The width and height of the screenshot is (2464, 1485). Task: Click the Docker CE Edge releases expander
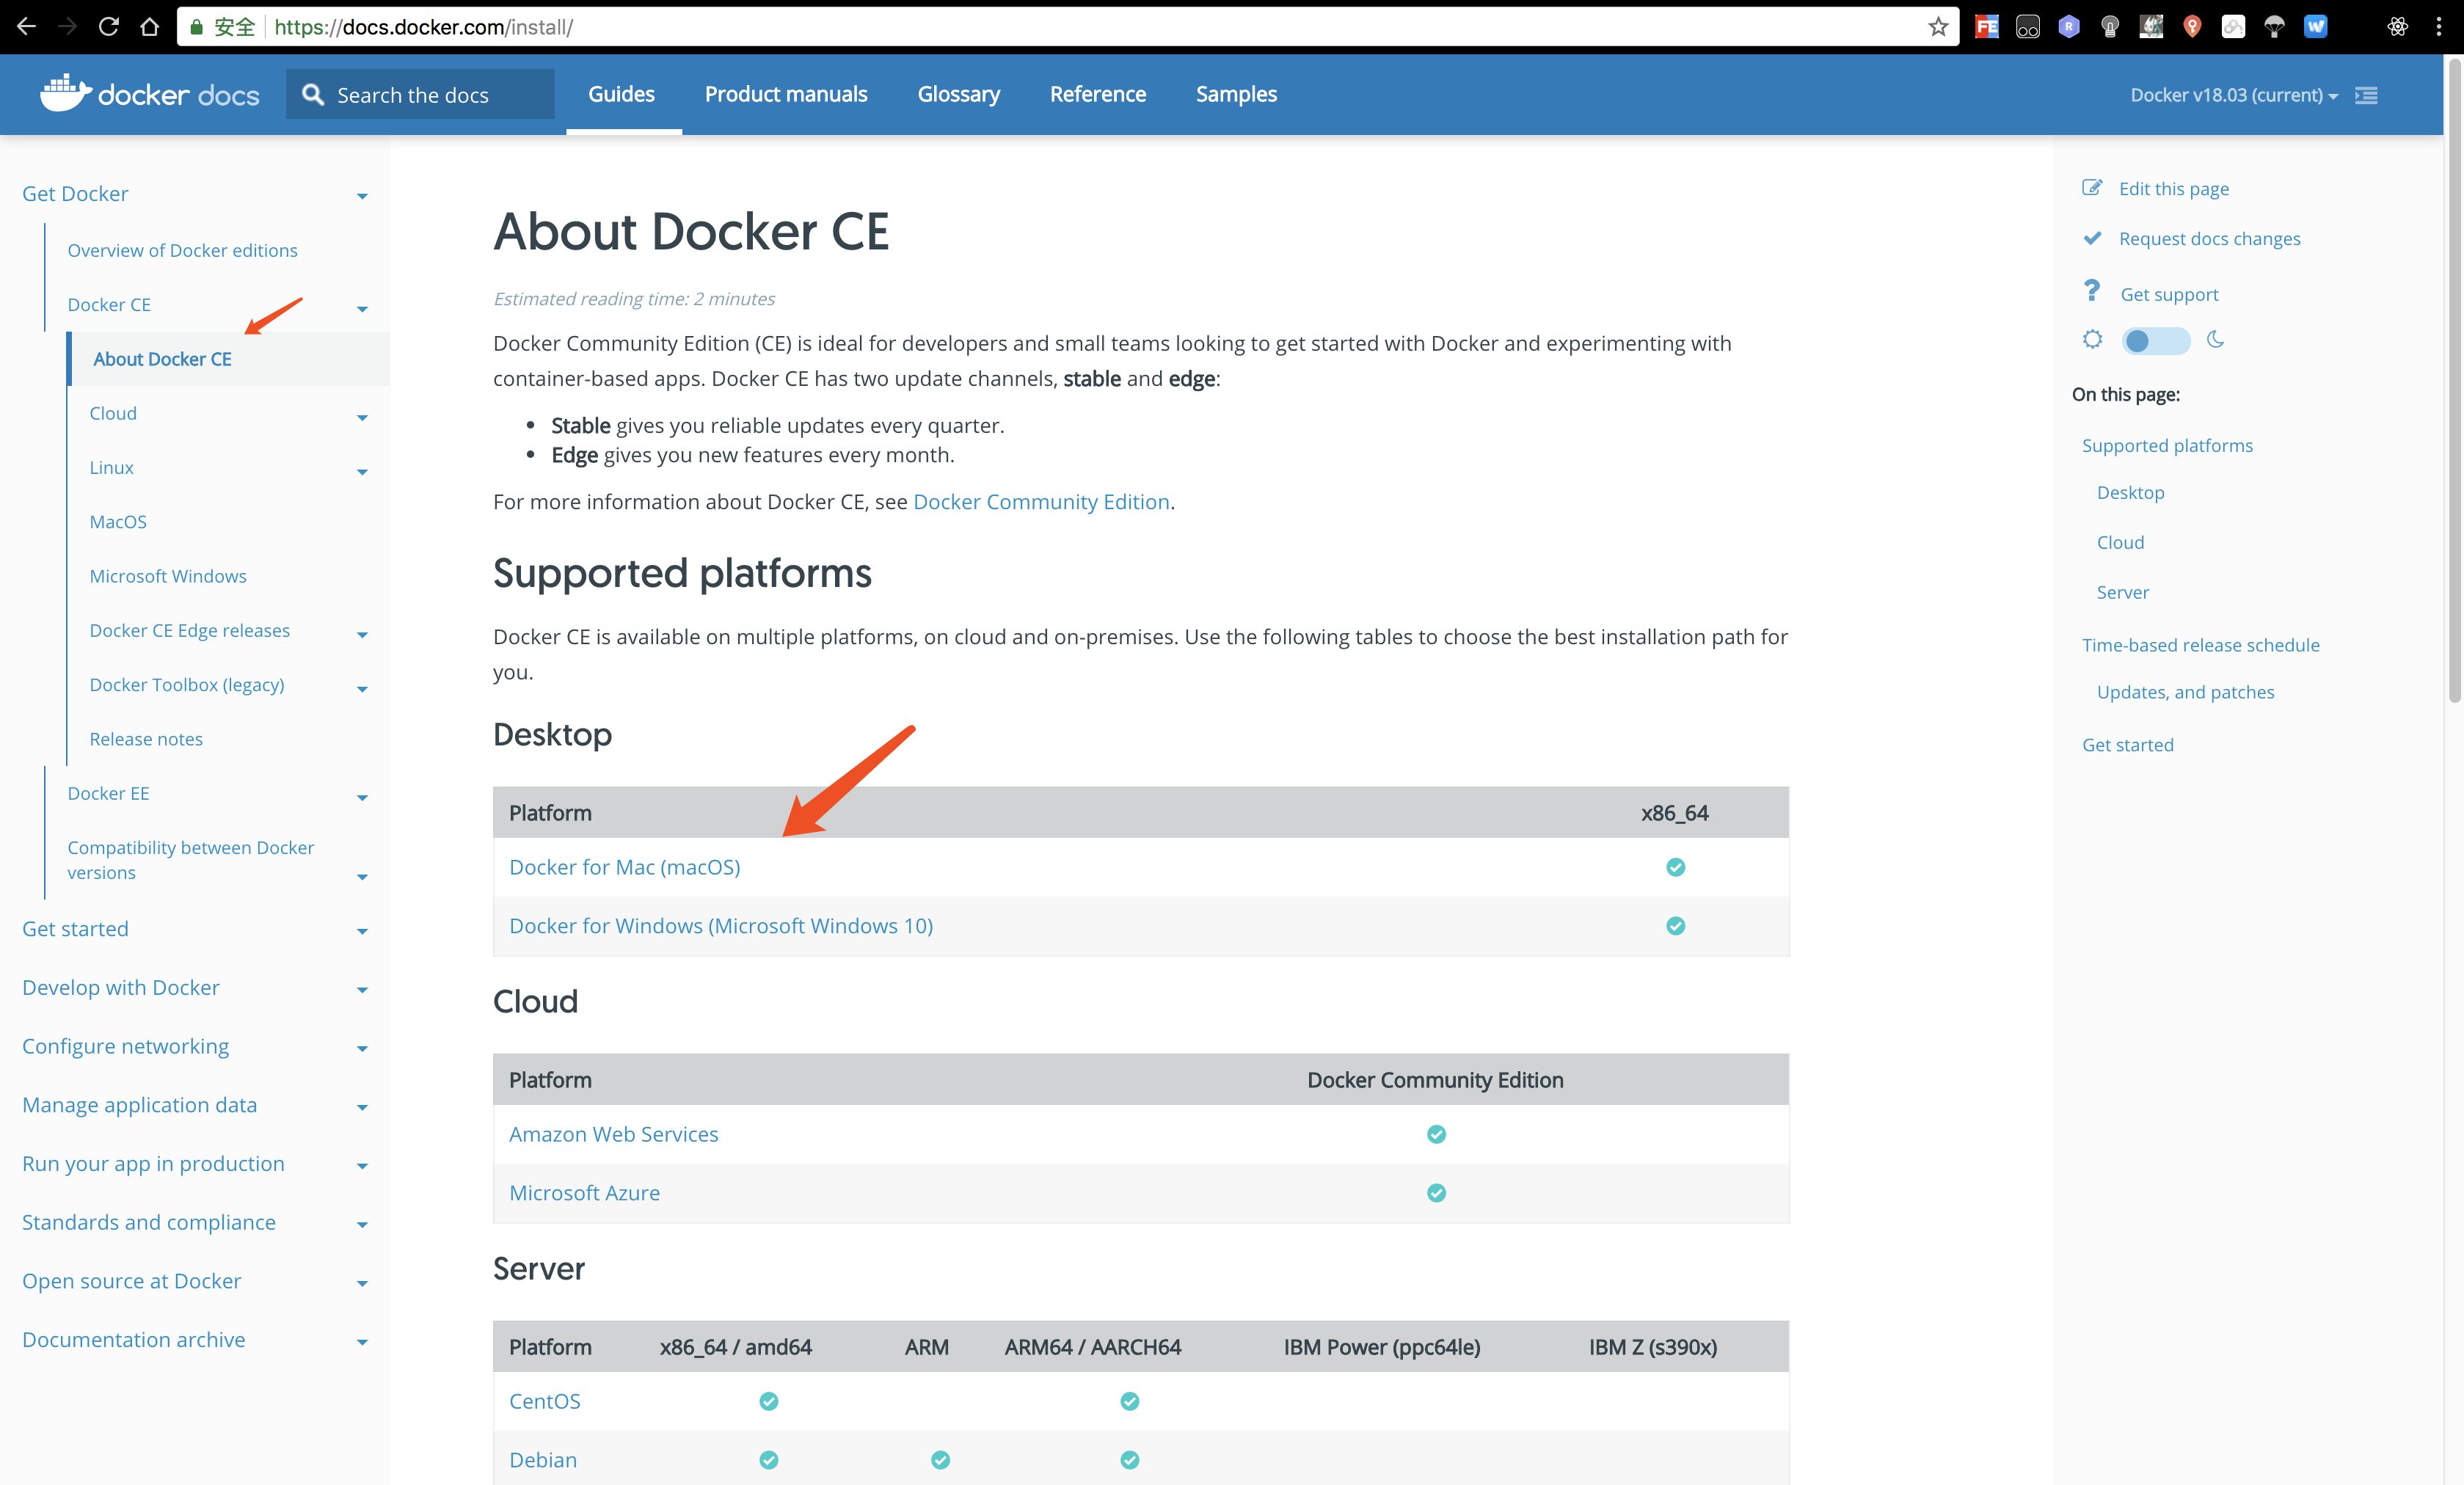click(362, 632)
